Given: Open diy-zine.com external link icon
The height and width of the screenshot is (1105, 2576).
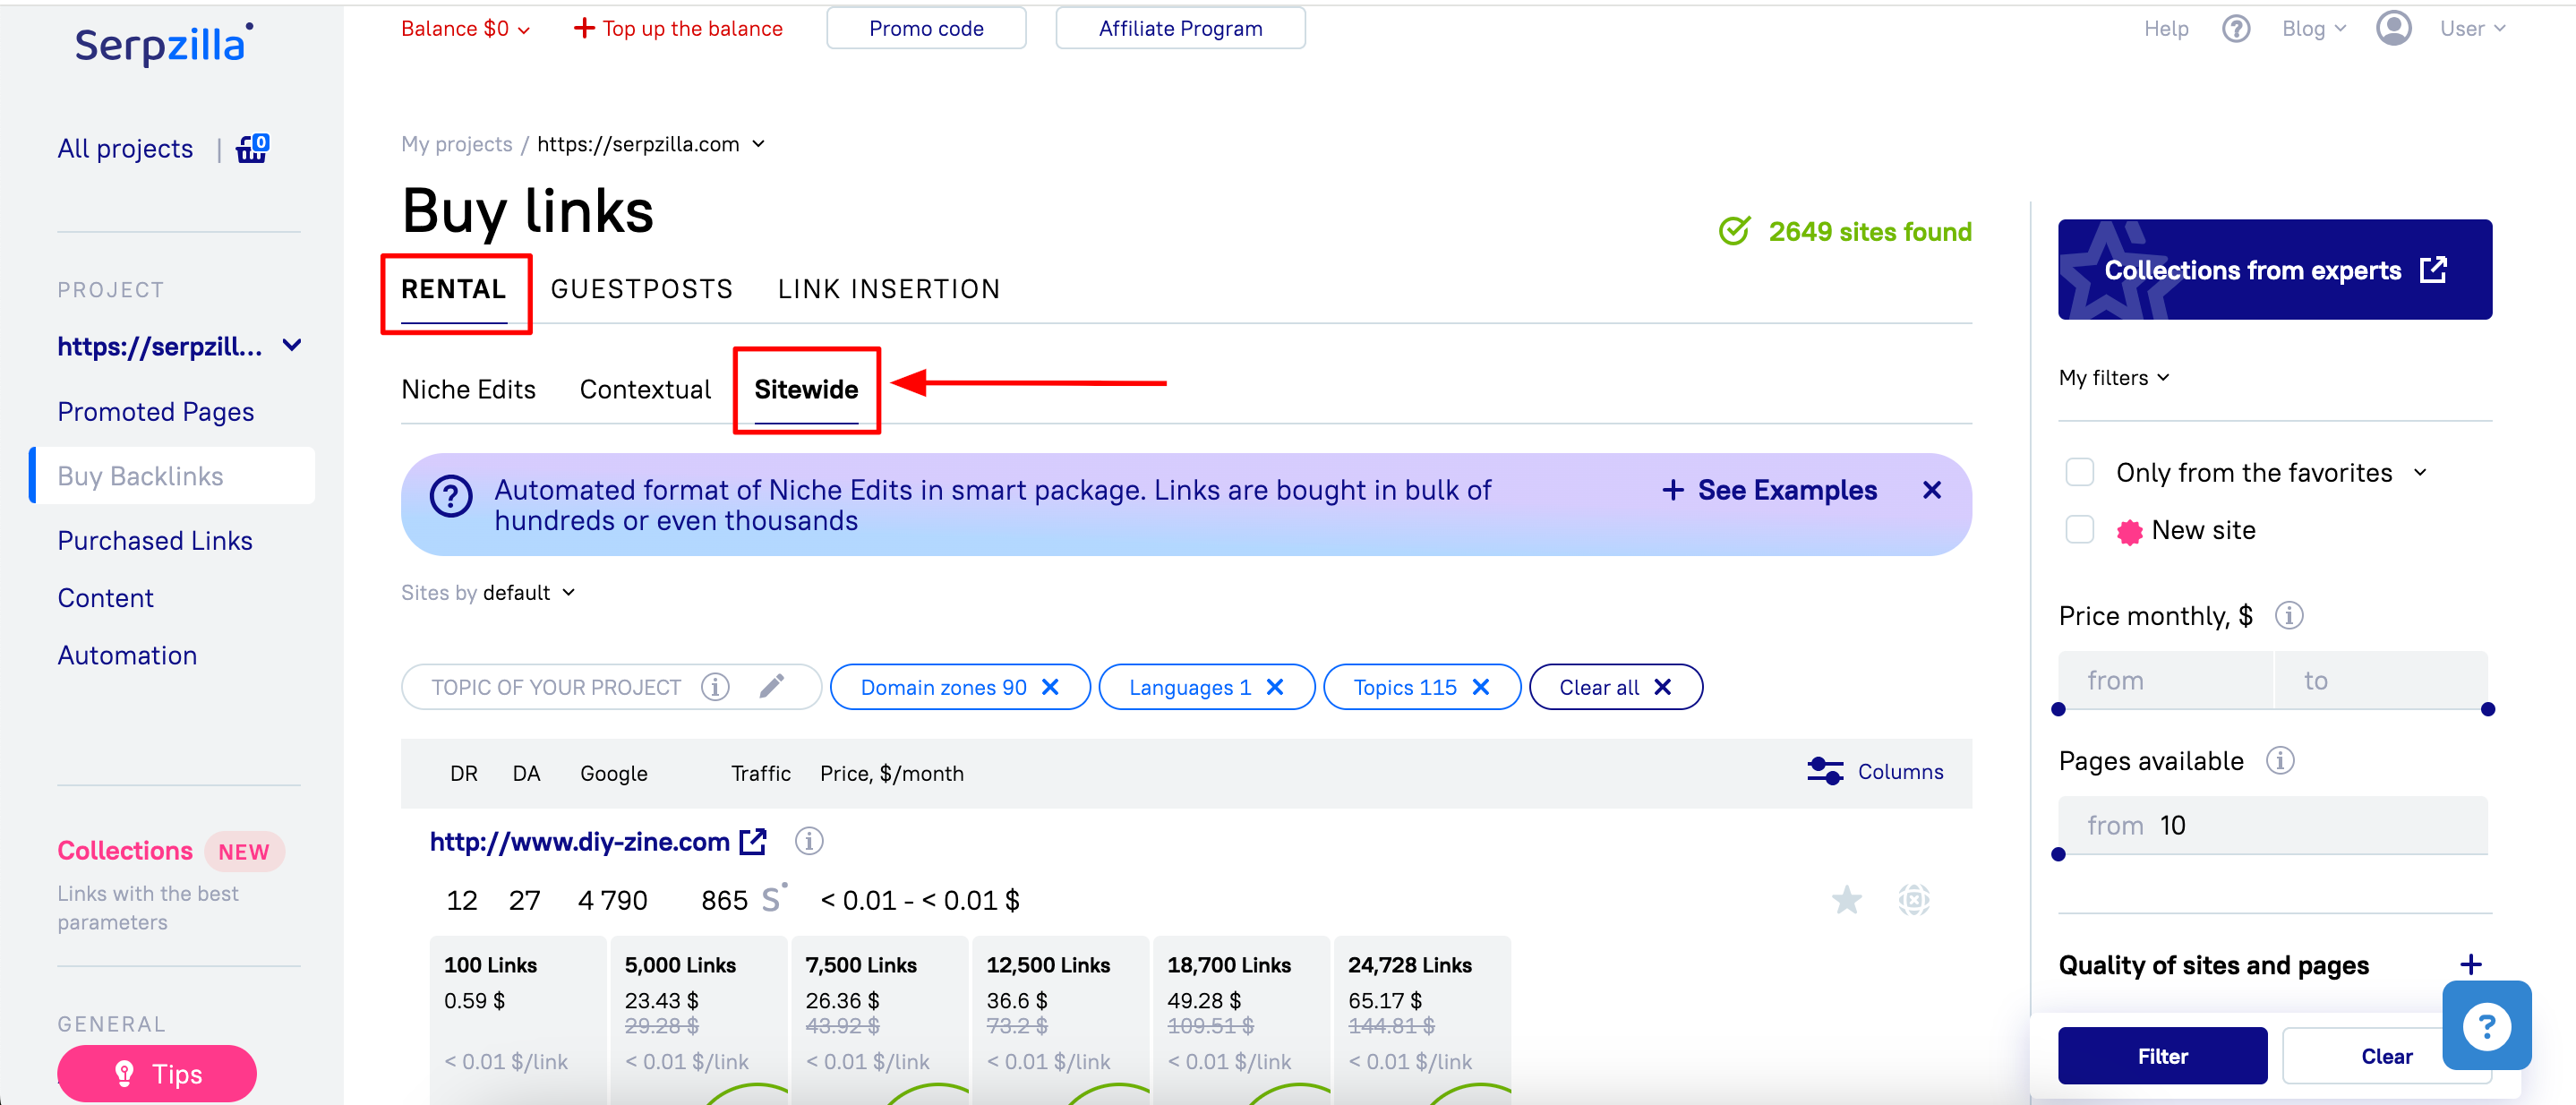Looking at the screenshot, I should point(753,842).
